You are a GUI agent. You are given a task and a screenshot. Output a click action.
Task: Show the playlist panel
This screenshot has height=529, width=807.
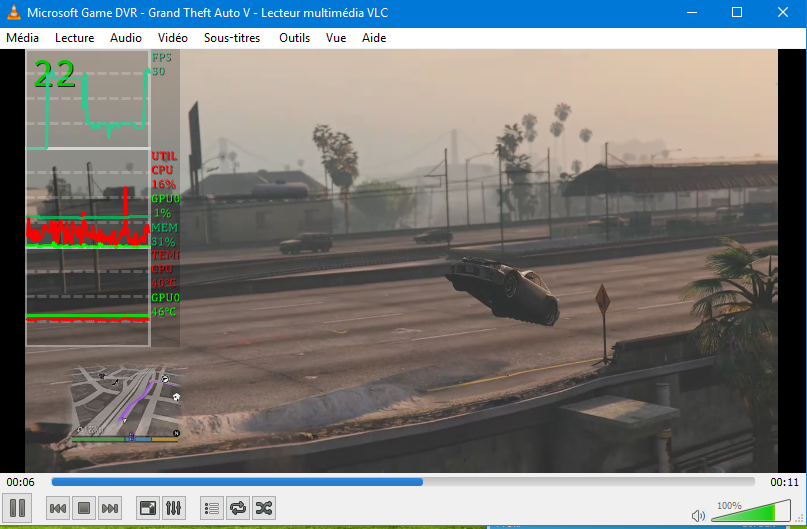212,508
